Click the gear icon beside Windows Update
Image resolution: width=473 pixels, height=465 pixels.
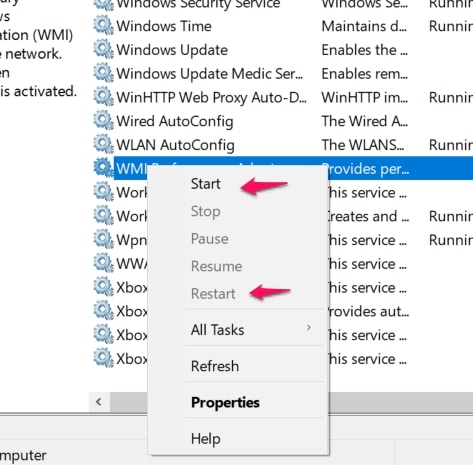(103, 50)
